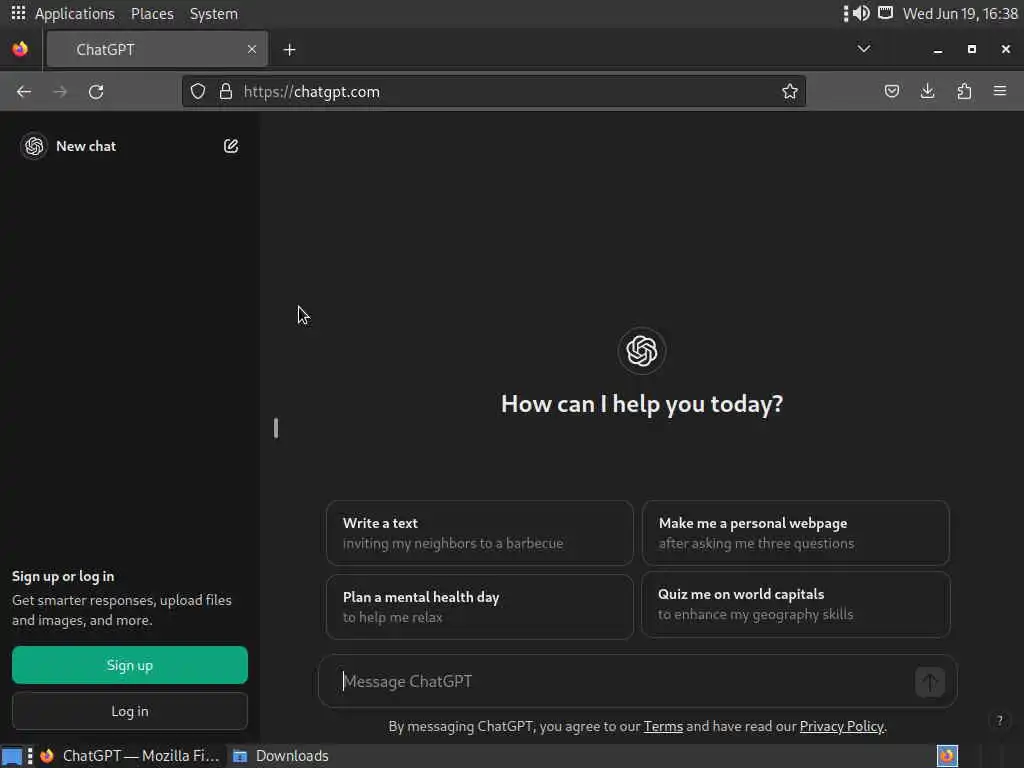This screenshot has width=1024, height=768.
Task: Click the Firefox icon in bottom-right tray
Action: [x=947, y=756]
